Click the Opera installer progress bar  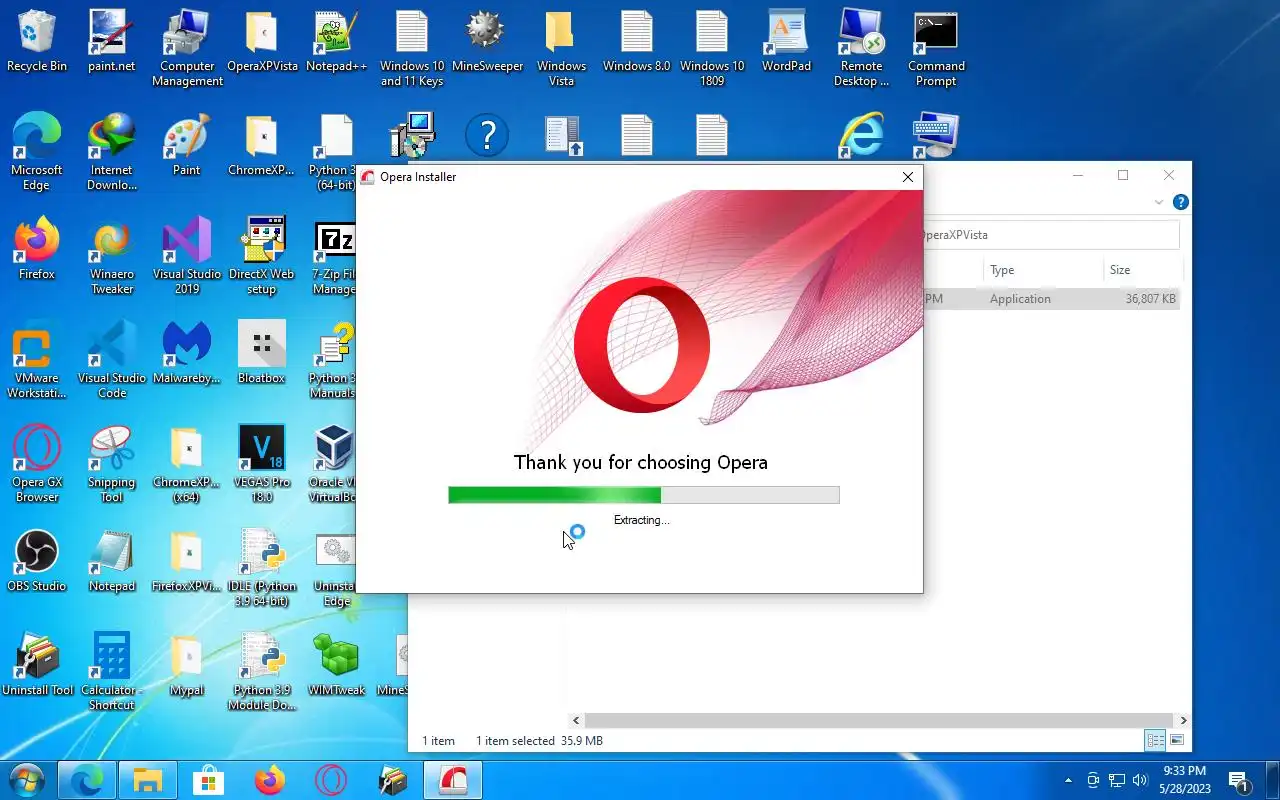click(643, 495)
